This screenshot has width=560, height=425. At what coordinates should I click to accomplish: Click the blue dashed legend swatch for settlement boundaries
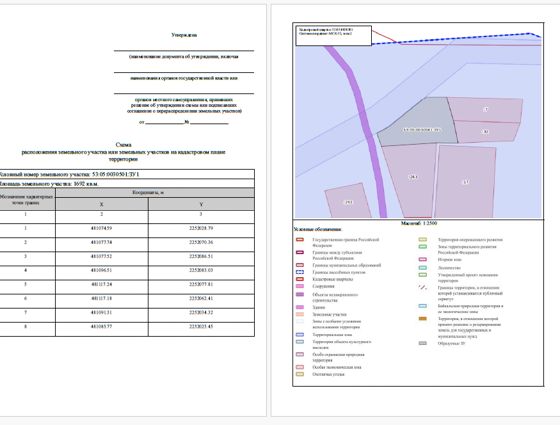300,272
